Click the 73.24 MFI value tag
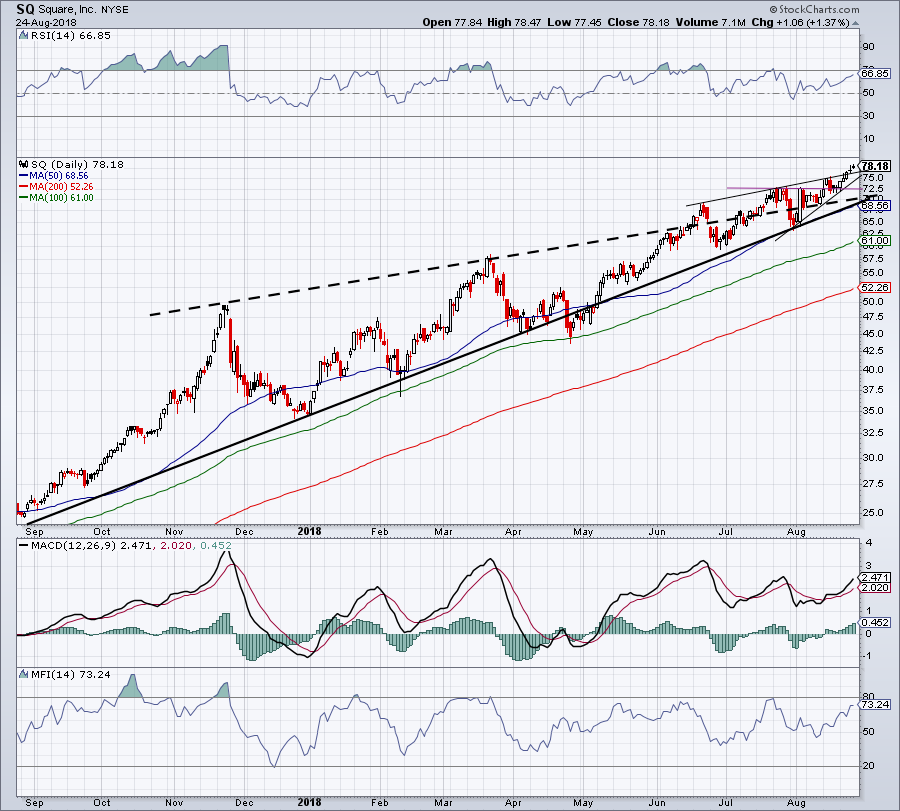This screenshot has height=811, width=900. (875, 704)
